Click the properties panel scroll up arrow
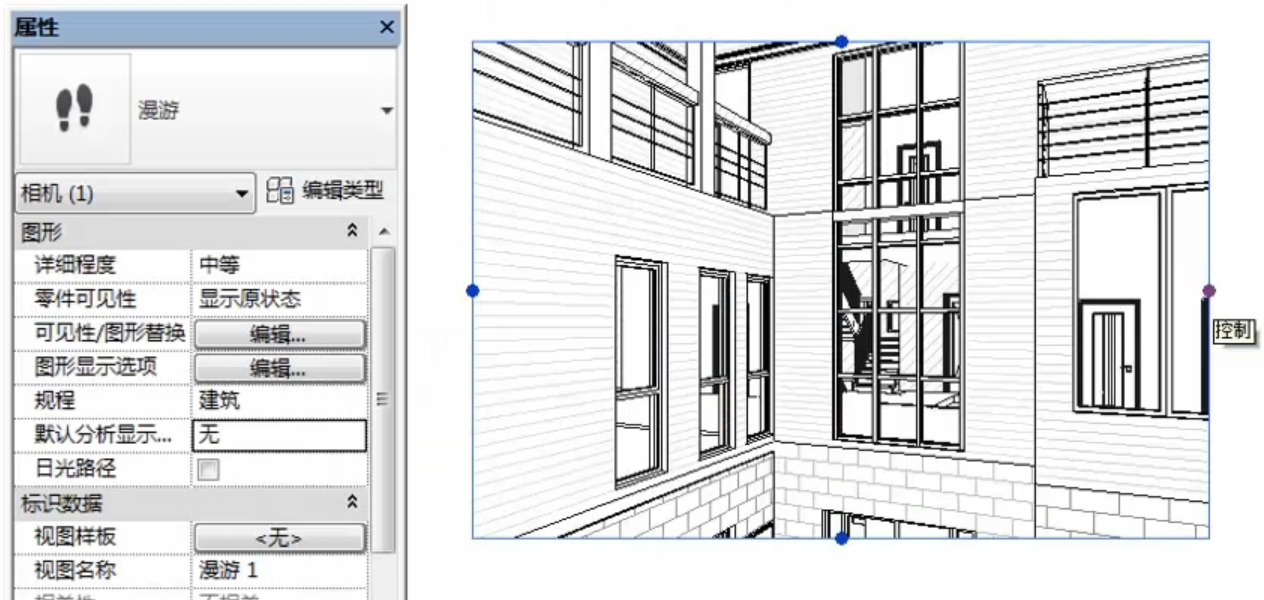Image resolution: width=1264 pixels, height=600 pixels. 384,232
